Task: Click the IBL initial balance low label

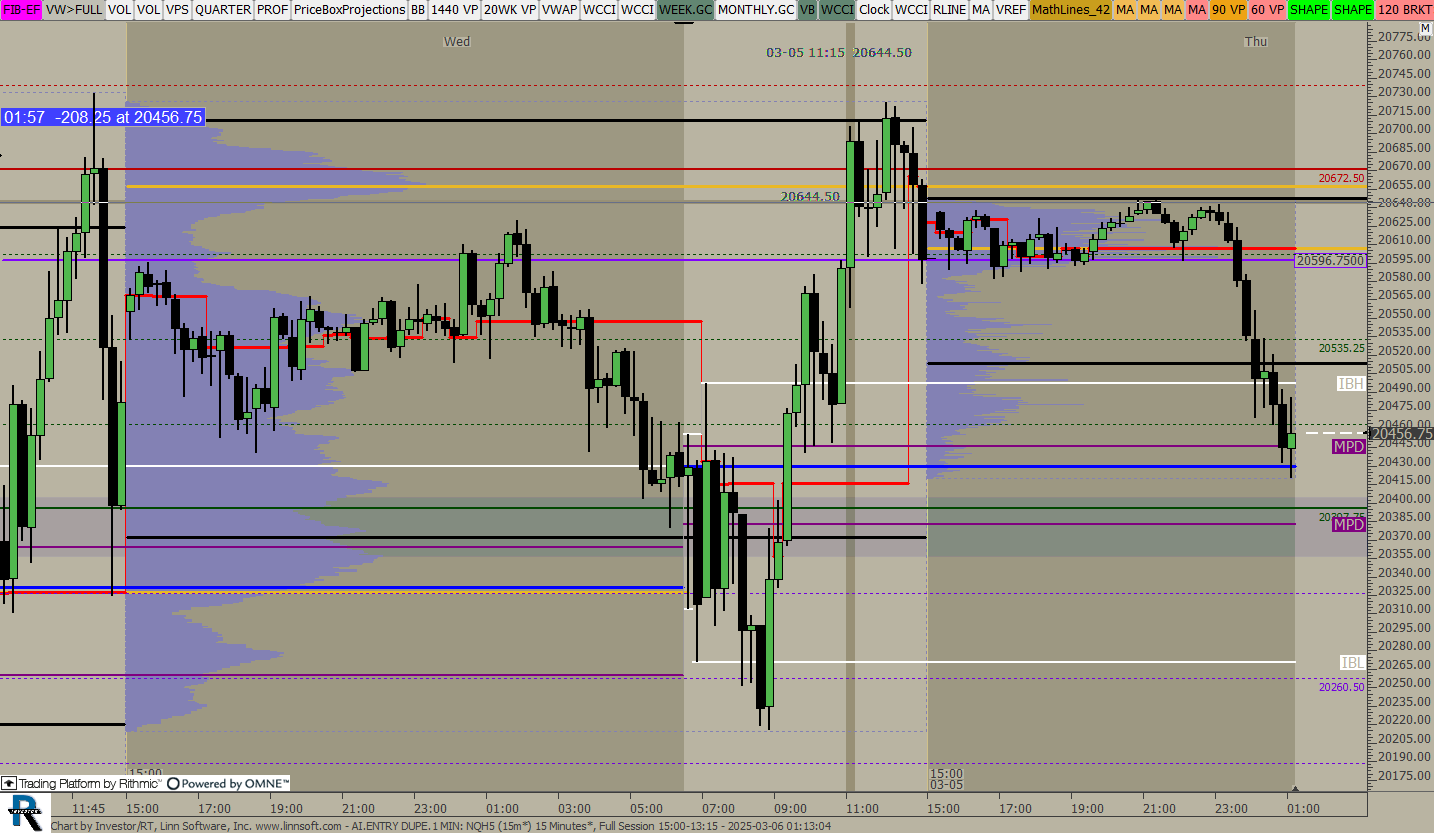Action: [x=1352, y=663]
